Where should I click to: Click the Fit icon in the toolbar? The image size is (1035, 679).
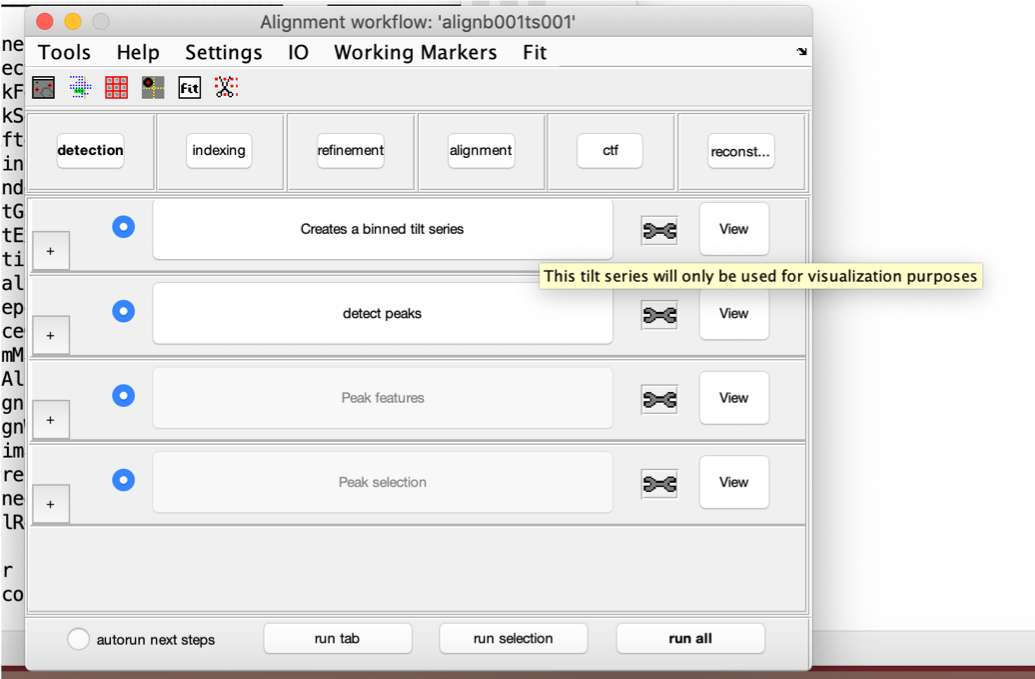point(189,88)
